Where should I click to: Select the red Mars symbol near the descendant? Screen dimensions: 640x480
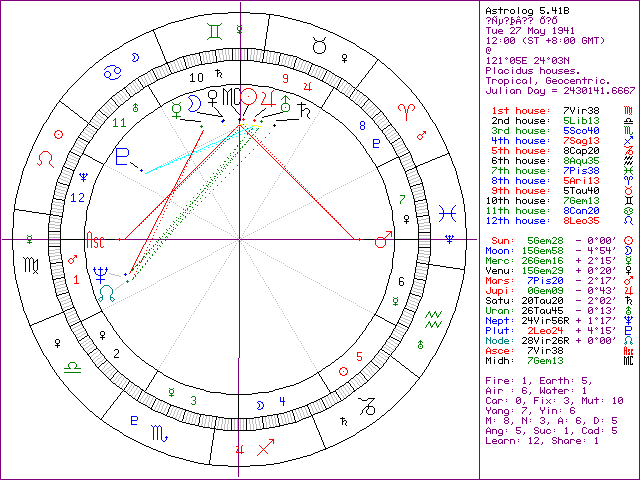tap(381, 240)
